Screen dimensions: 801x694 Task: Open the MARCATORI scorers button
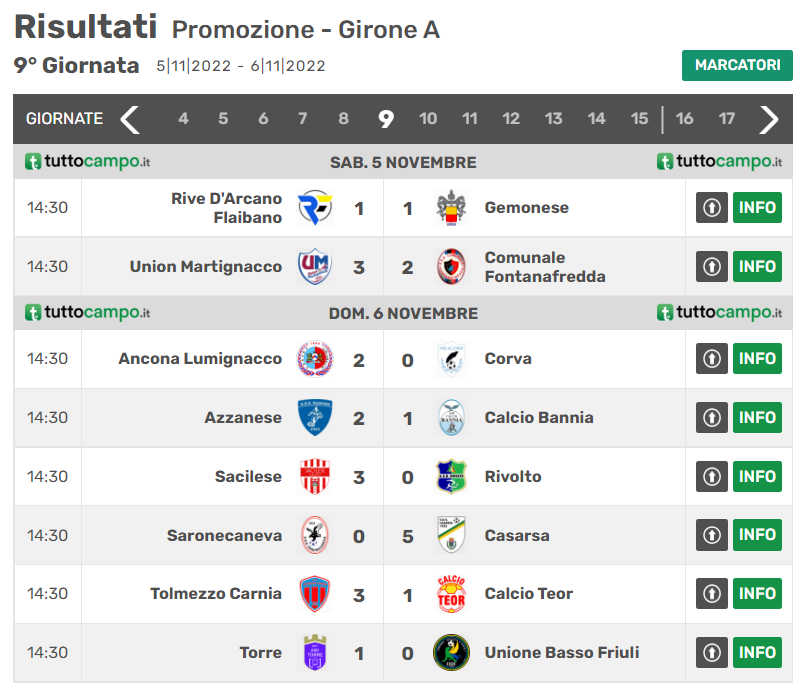pyautogui.click(x=737, y=65)
